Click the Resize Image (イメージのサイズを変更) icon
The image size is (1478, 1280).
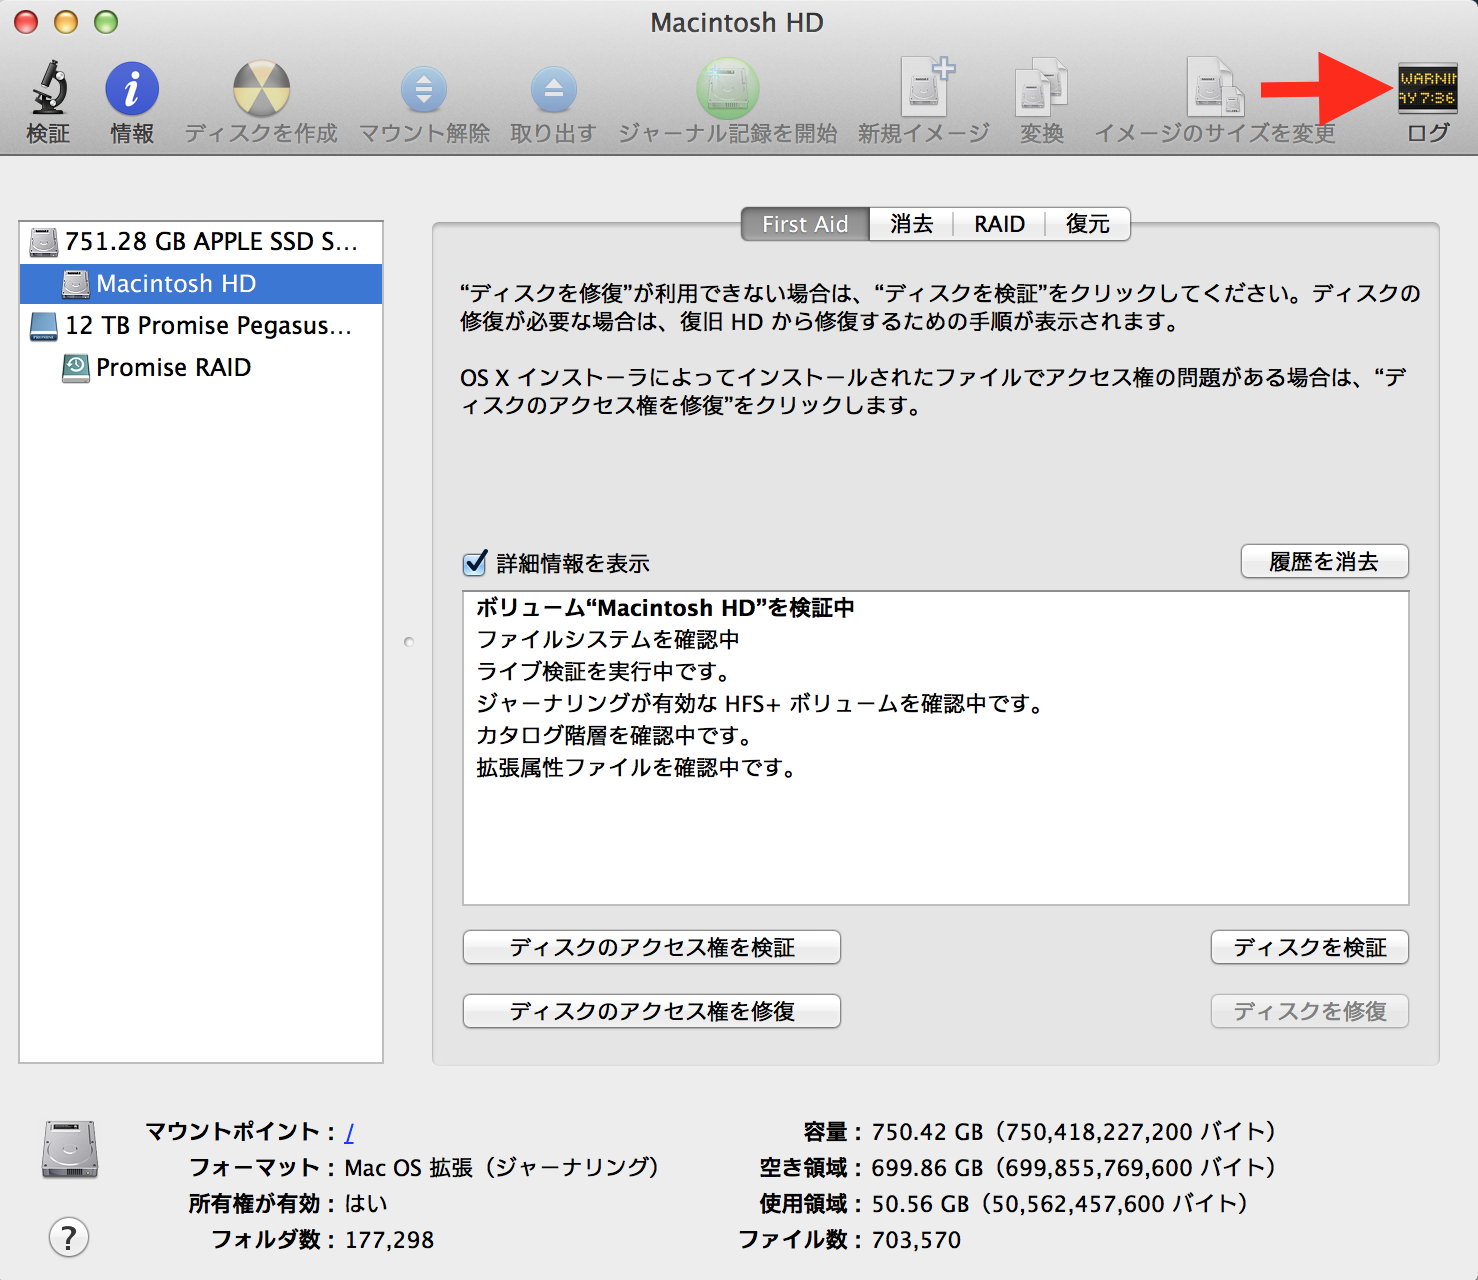(x=1214, y=89)
